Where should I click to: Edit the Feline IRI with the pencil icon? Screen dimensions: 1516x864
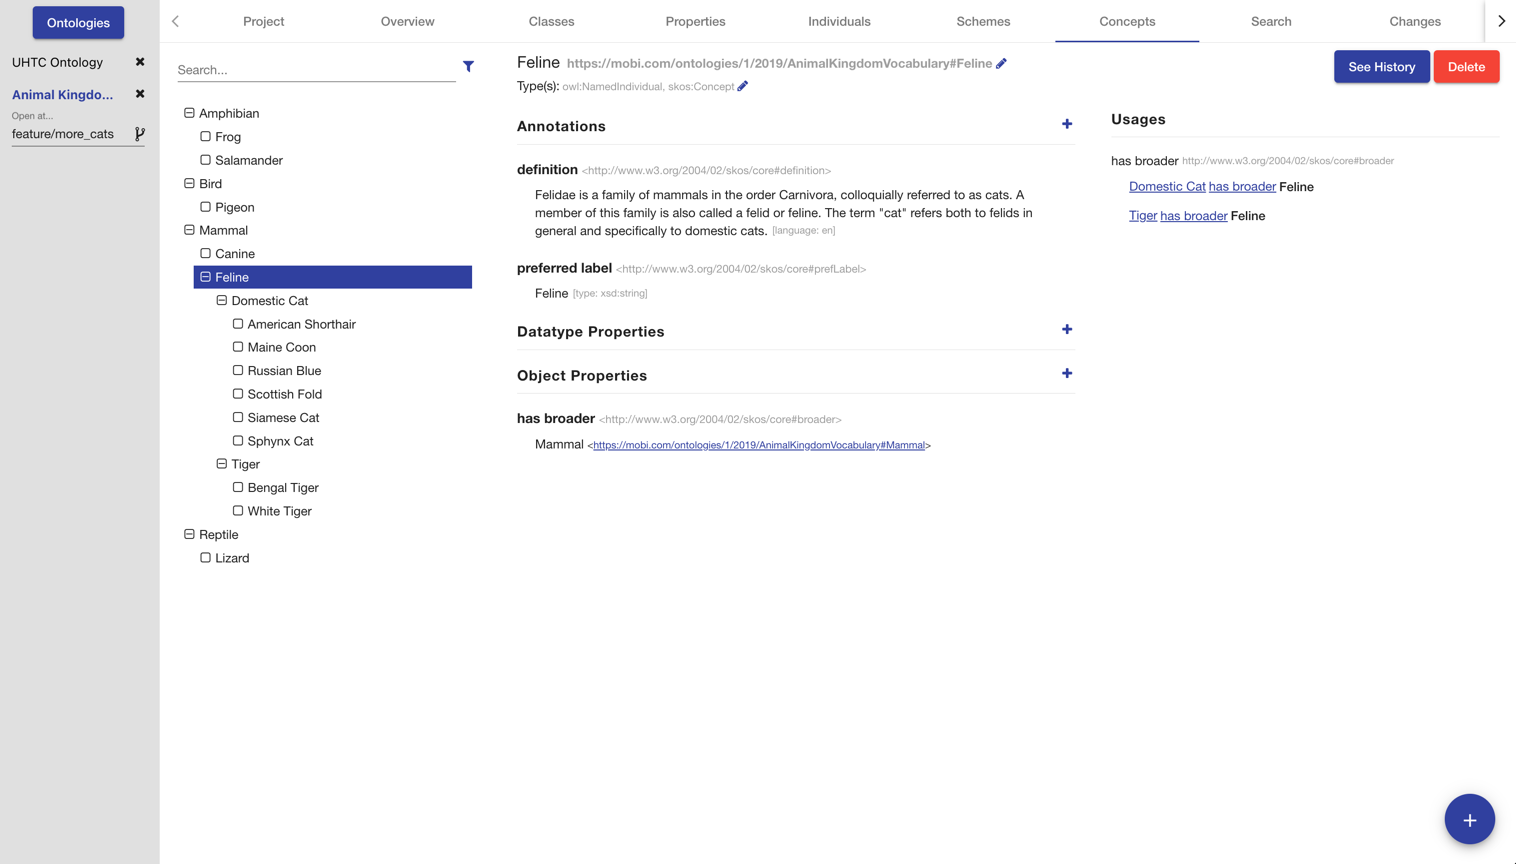pos(1001,61)
